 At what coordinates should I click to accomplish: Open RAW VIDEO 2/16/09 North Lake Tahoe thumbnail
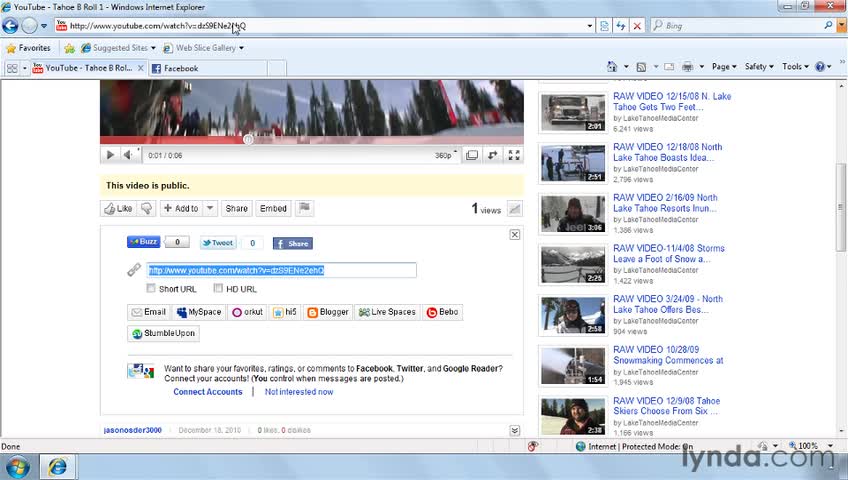coord(573,214)
